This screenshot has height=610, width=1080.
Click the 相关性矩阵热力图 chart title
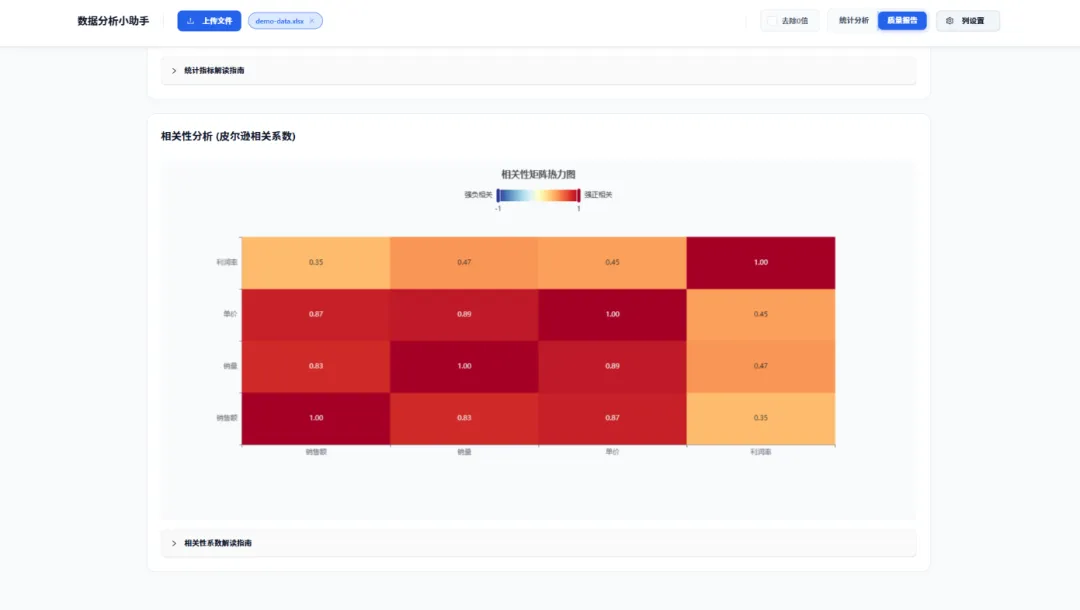pyautogui.click(x=538, y=174)
